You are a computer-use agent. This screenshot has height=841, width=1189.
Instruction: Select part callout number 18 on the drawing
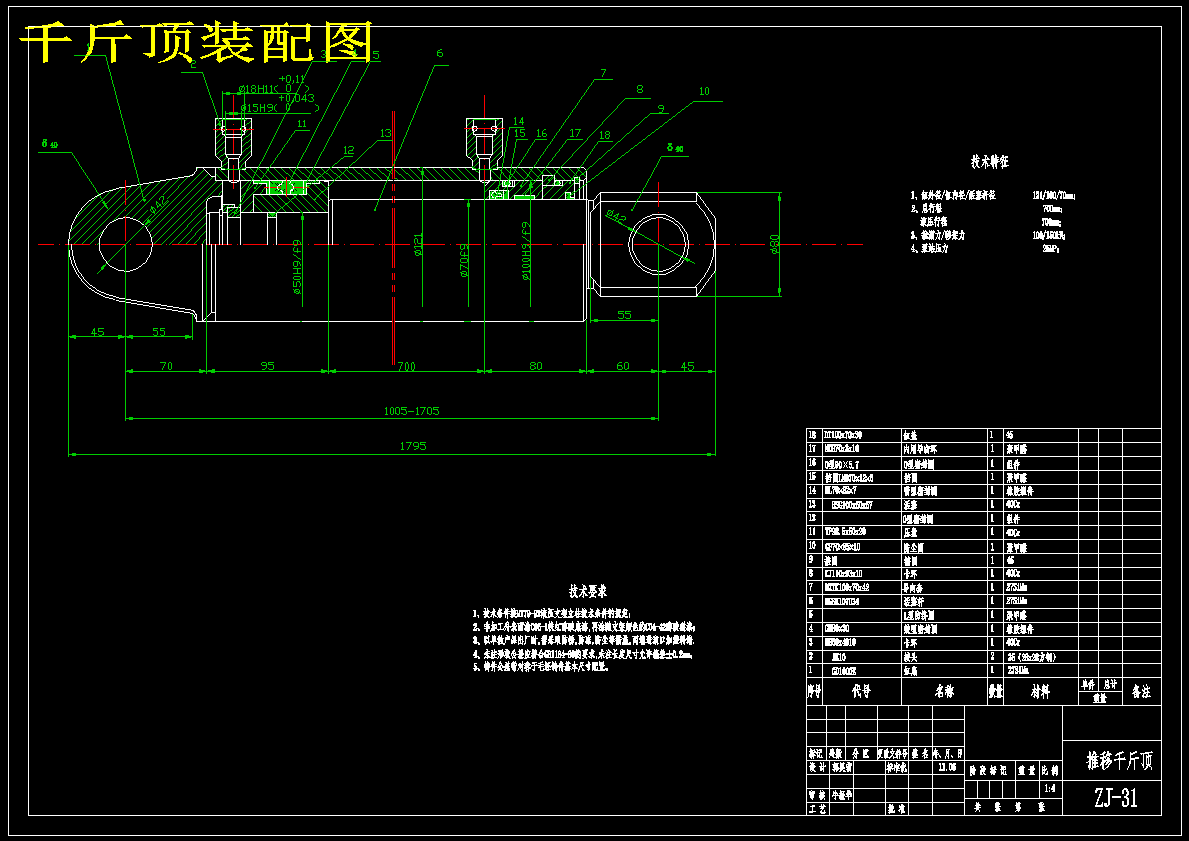pyautogui.click(x=604, y=136)
